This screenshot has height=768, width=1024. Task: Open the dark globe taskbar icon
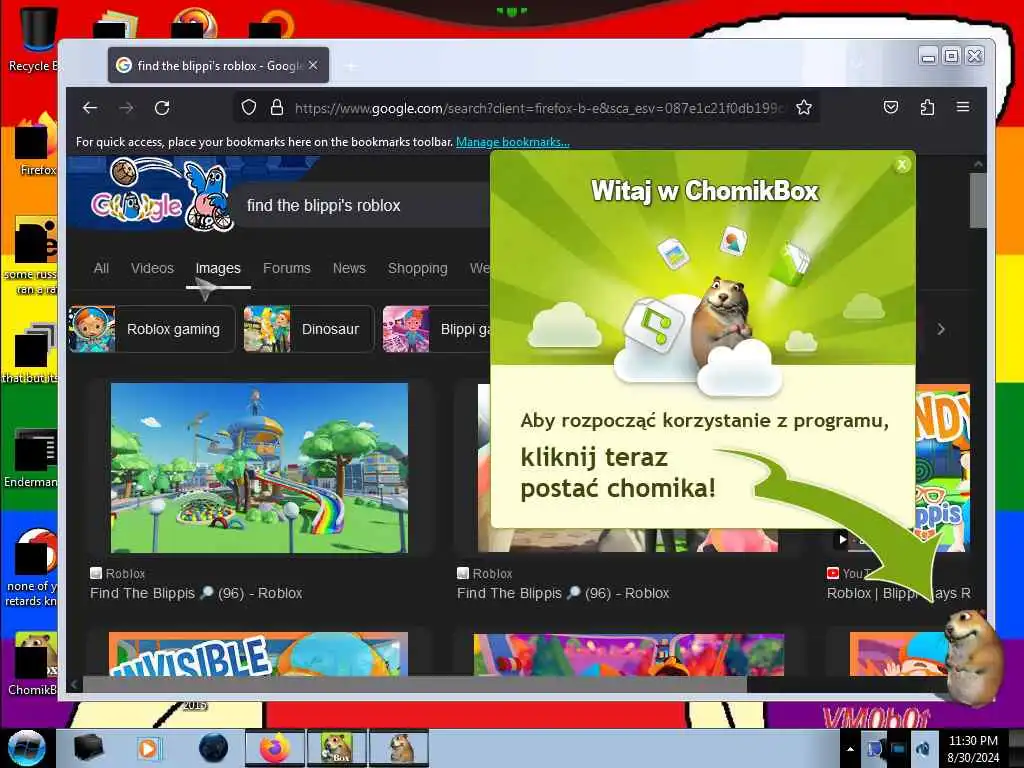213,748
